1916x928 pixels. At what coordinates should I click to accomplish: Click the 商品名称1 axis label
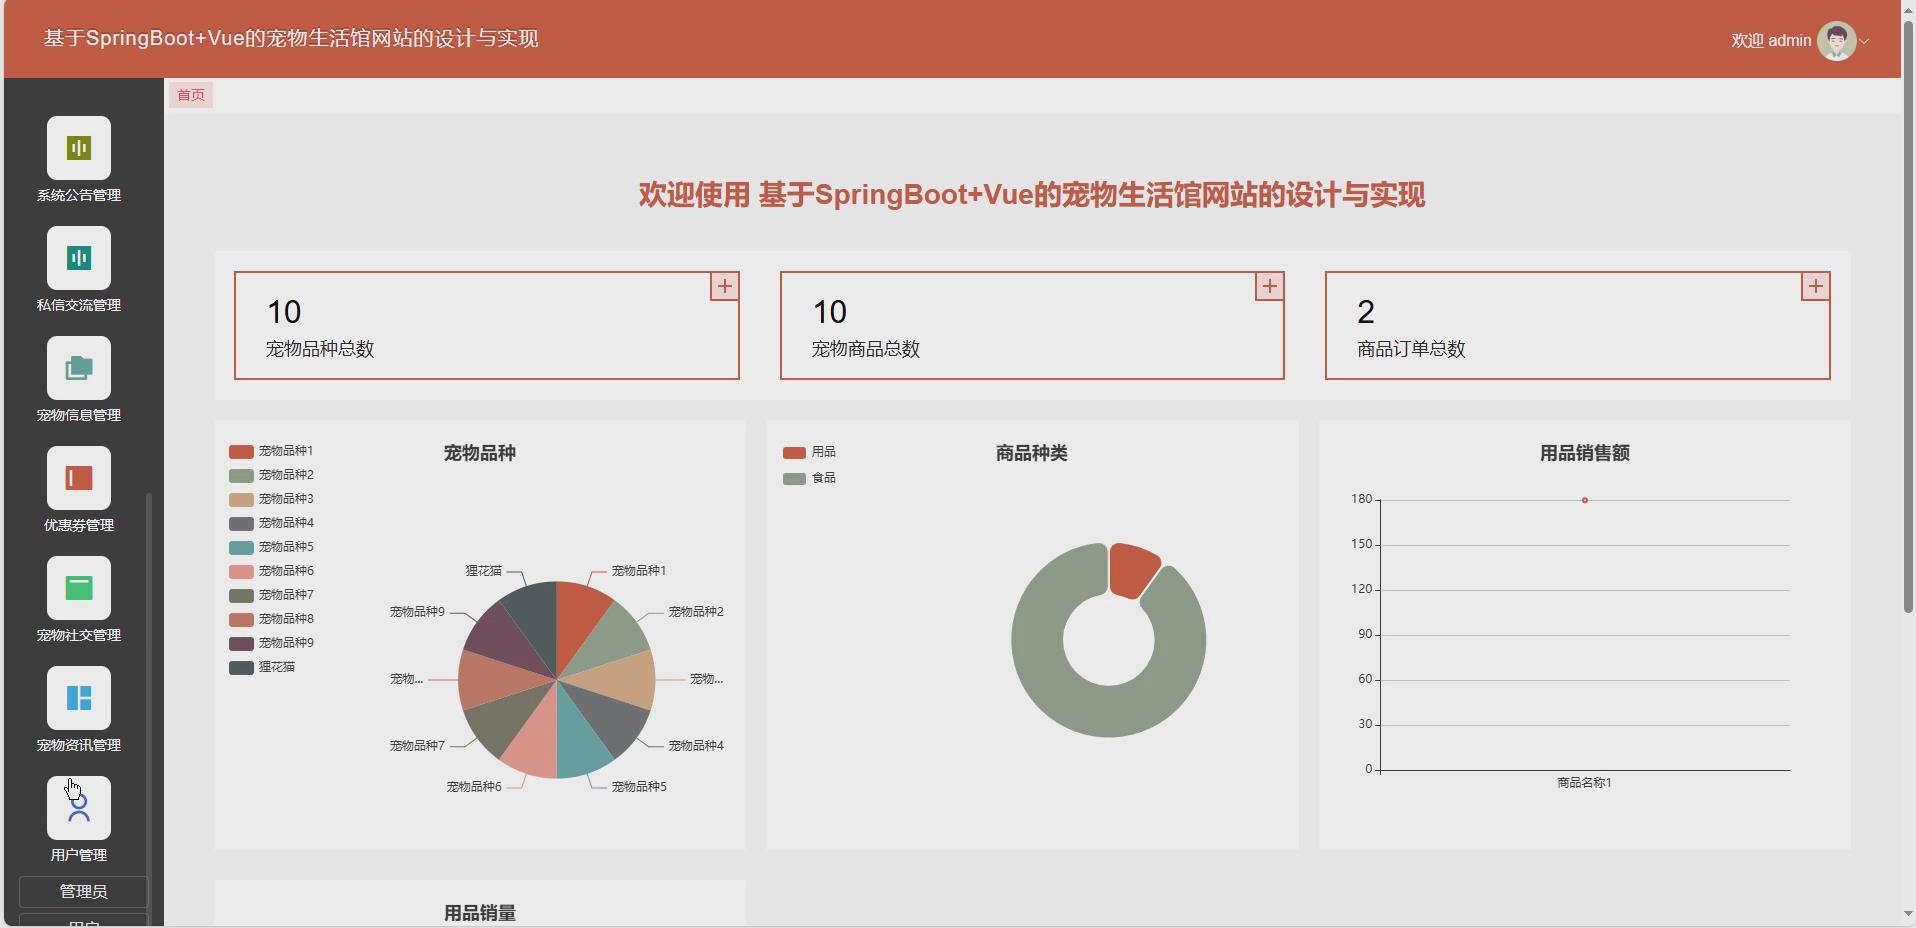coord(1584,783)
